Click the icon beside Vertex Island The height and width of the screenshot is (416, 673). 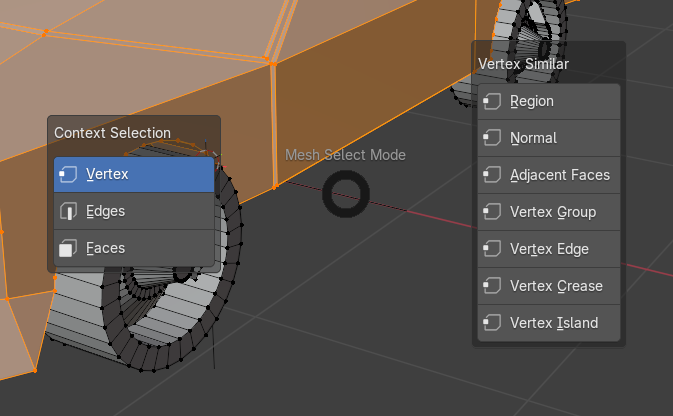[492, 323]
